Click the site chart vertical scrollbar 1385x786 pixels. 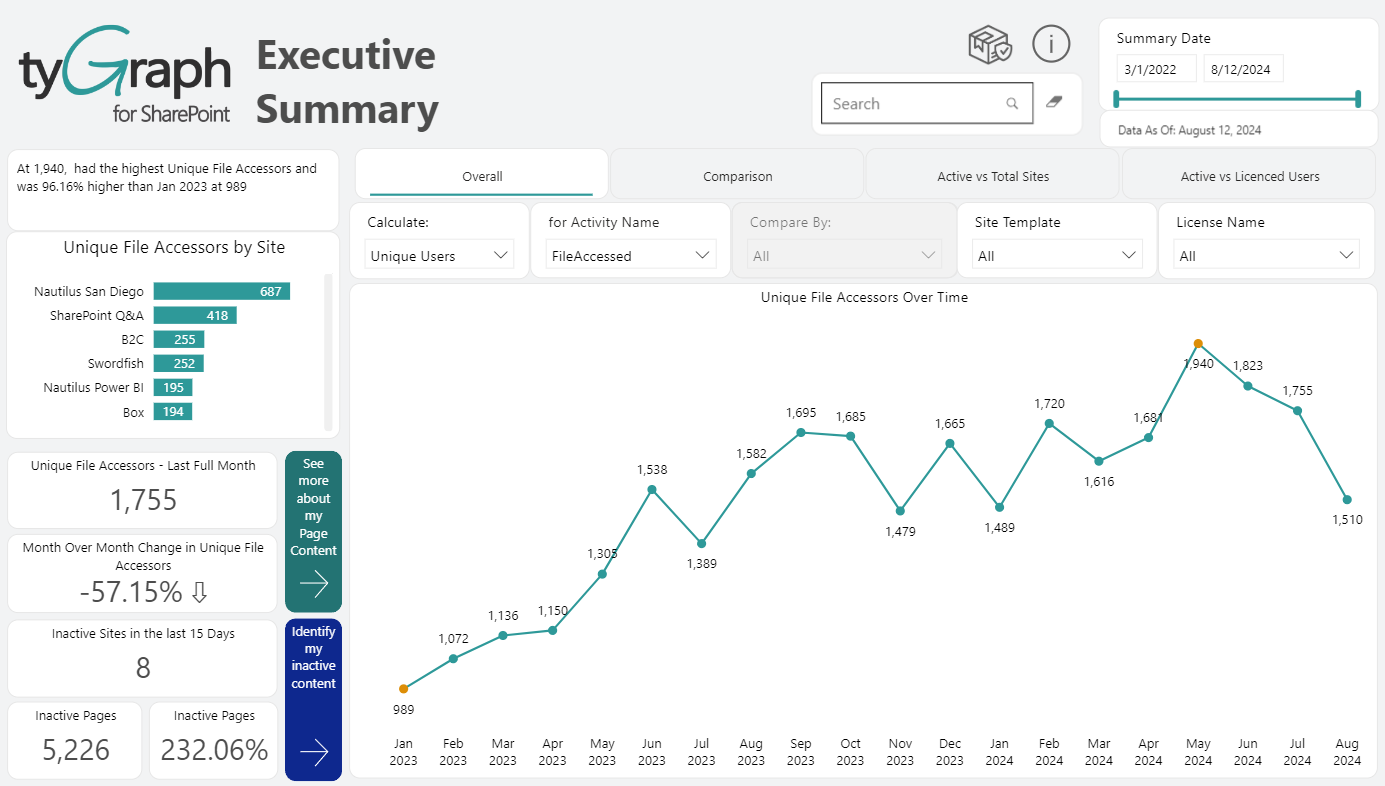point(328,350)
